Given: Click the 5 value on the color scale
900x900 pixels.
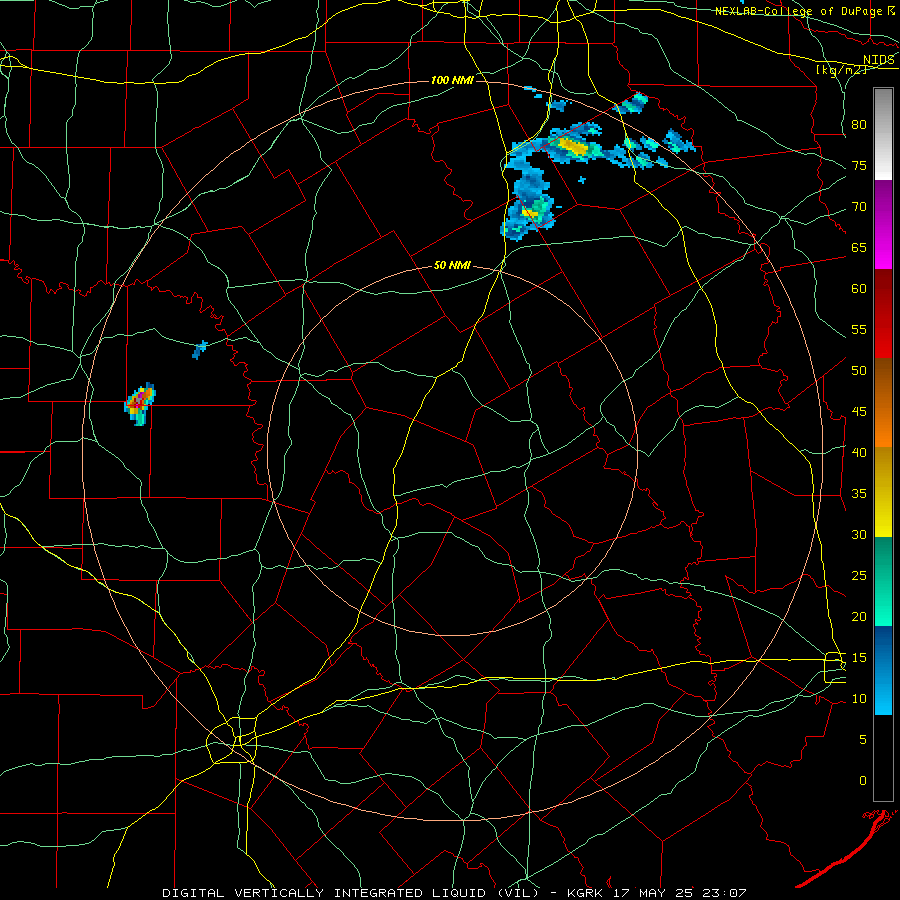Looking at the screenshot, I should (x=863, y=740).
